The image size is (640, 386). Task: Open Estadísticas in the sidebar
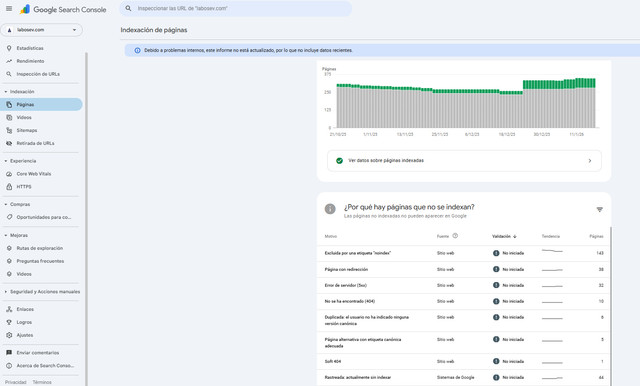30,48
